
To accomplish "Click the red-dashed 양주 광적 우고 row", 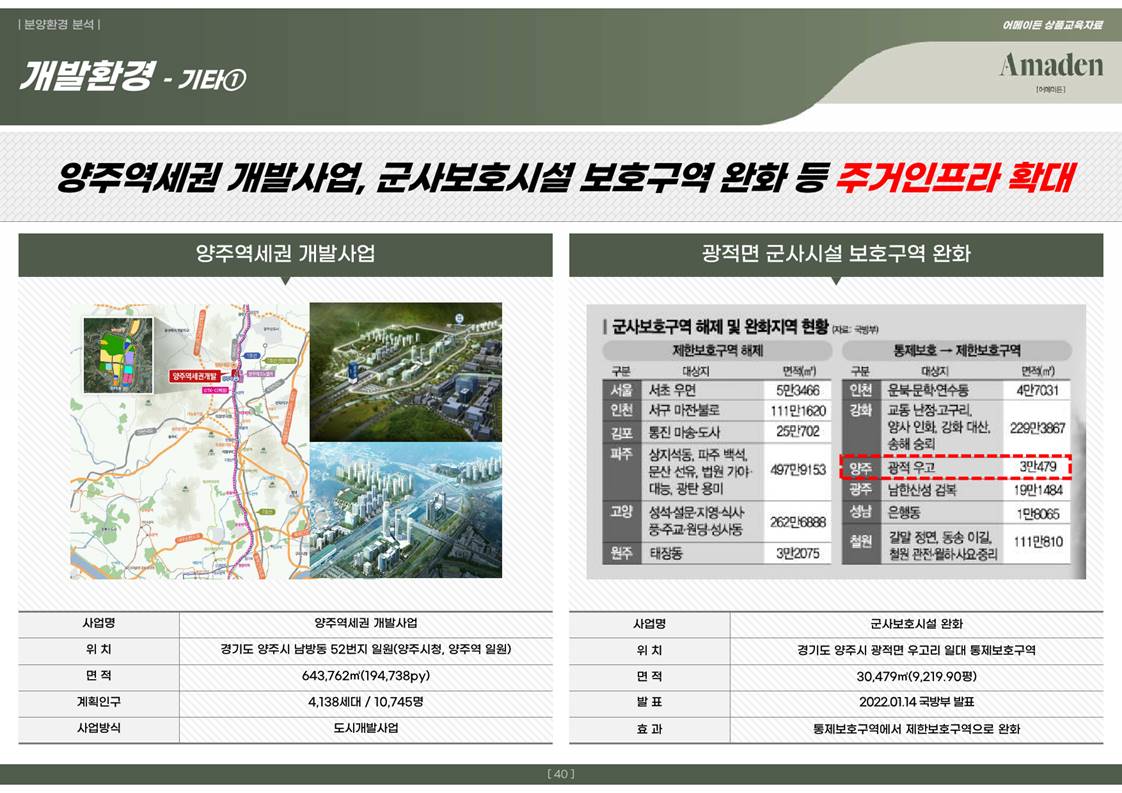I will click(955, 467).
